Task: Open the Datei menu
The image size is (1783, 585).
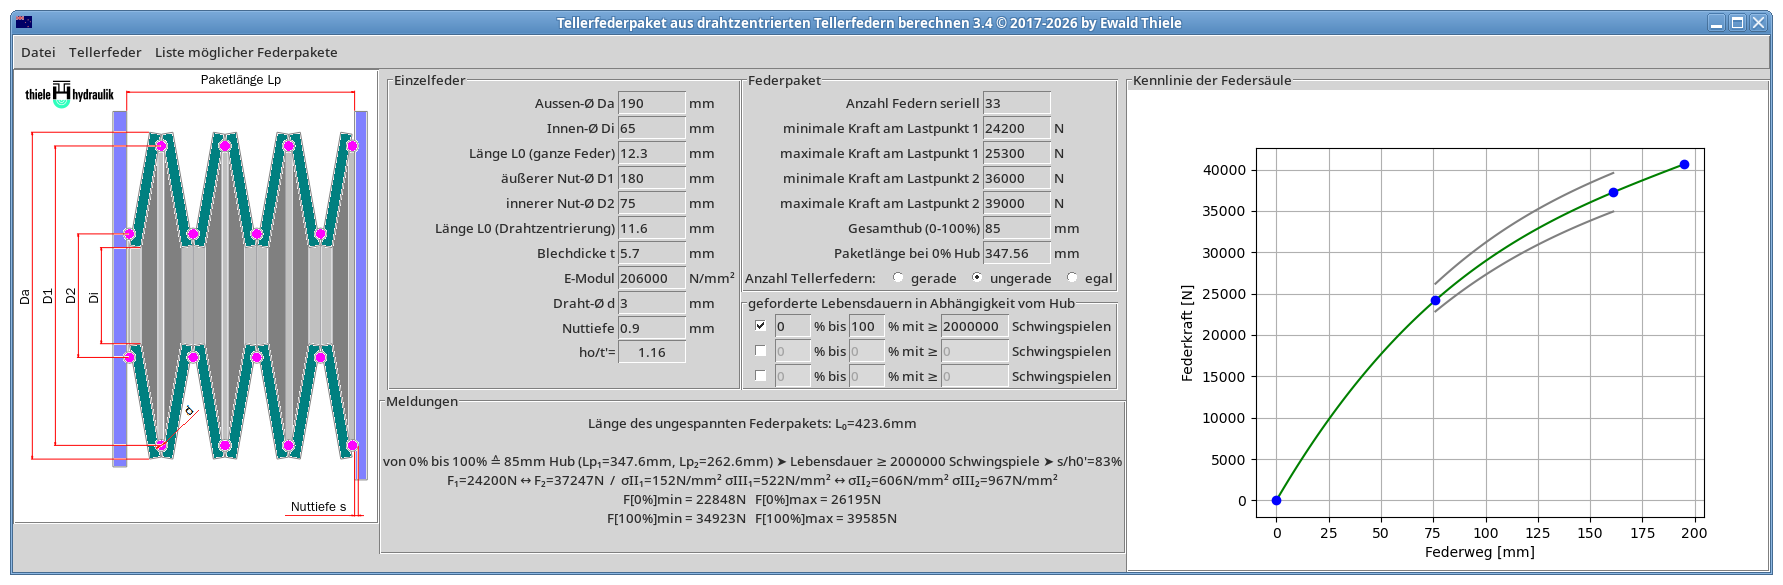Action: point(38,52)
